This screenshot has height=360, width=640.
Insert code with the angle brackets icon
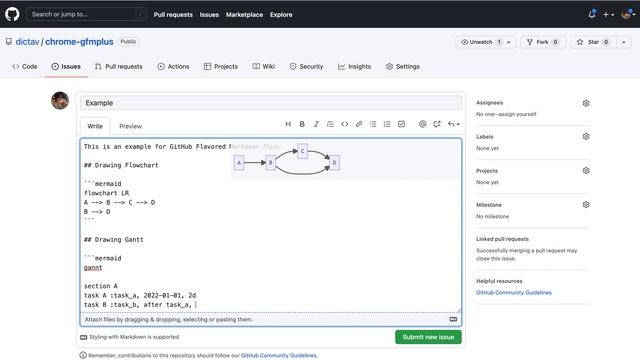click(344, 124)
